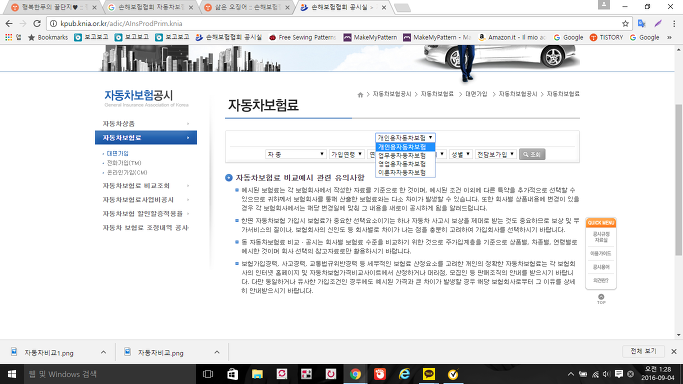Click the address bar URL field
This screenshot has height=384, width=683.
pos(335,24)
